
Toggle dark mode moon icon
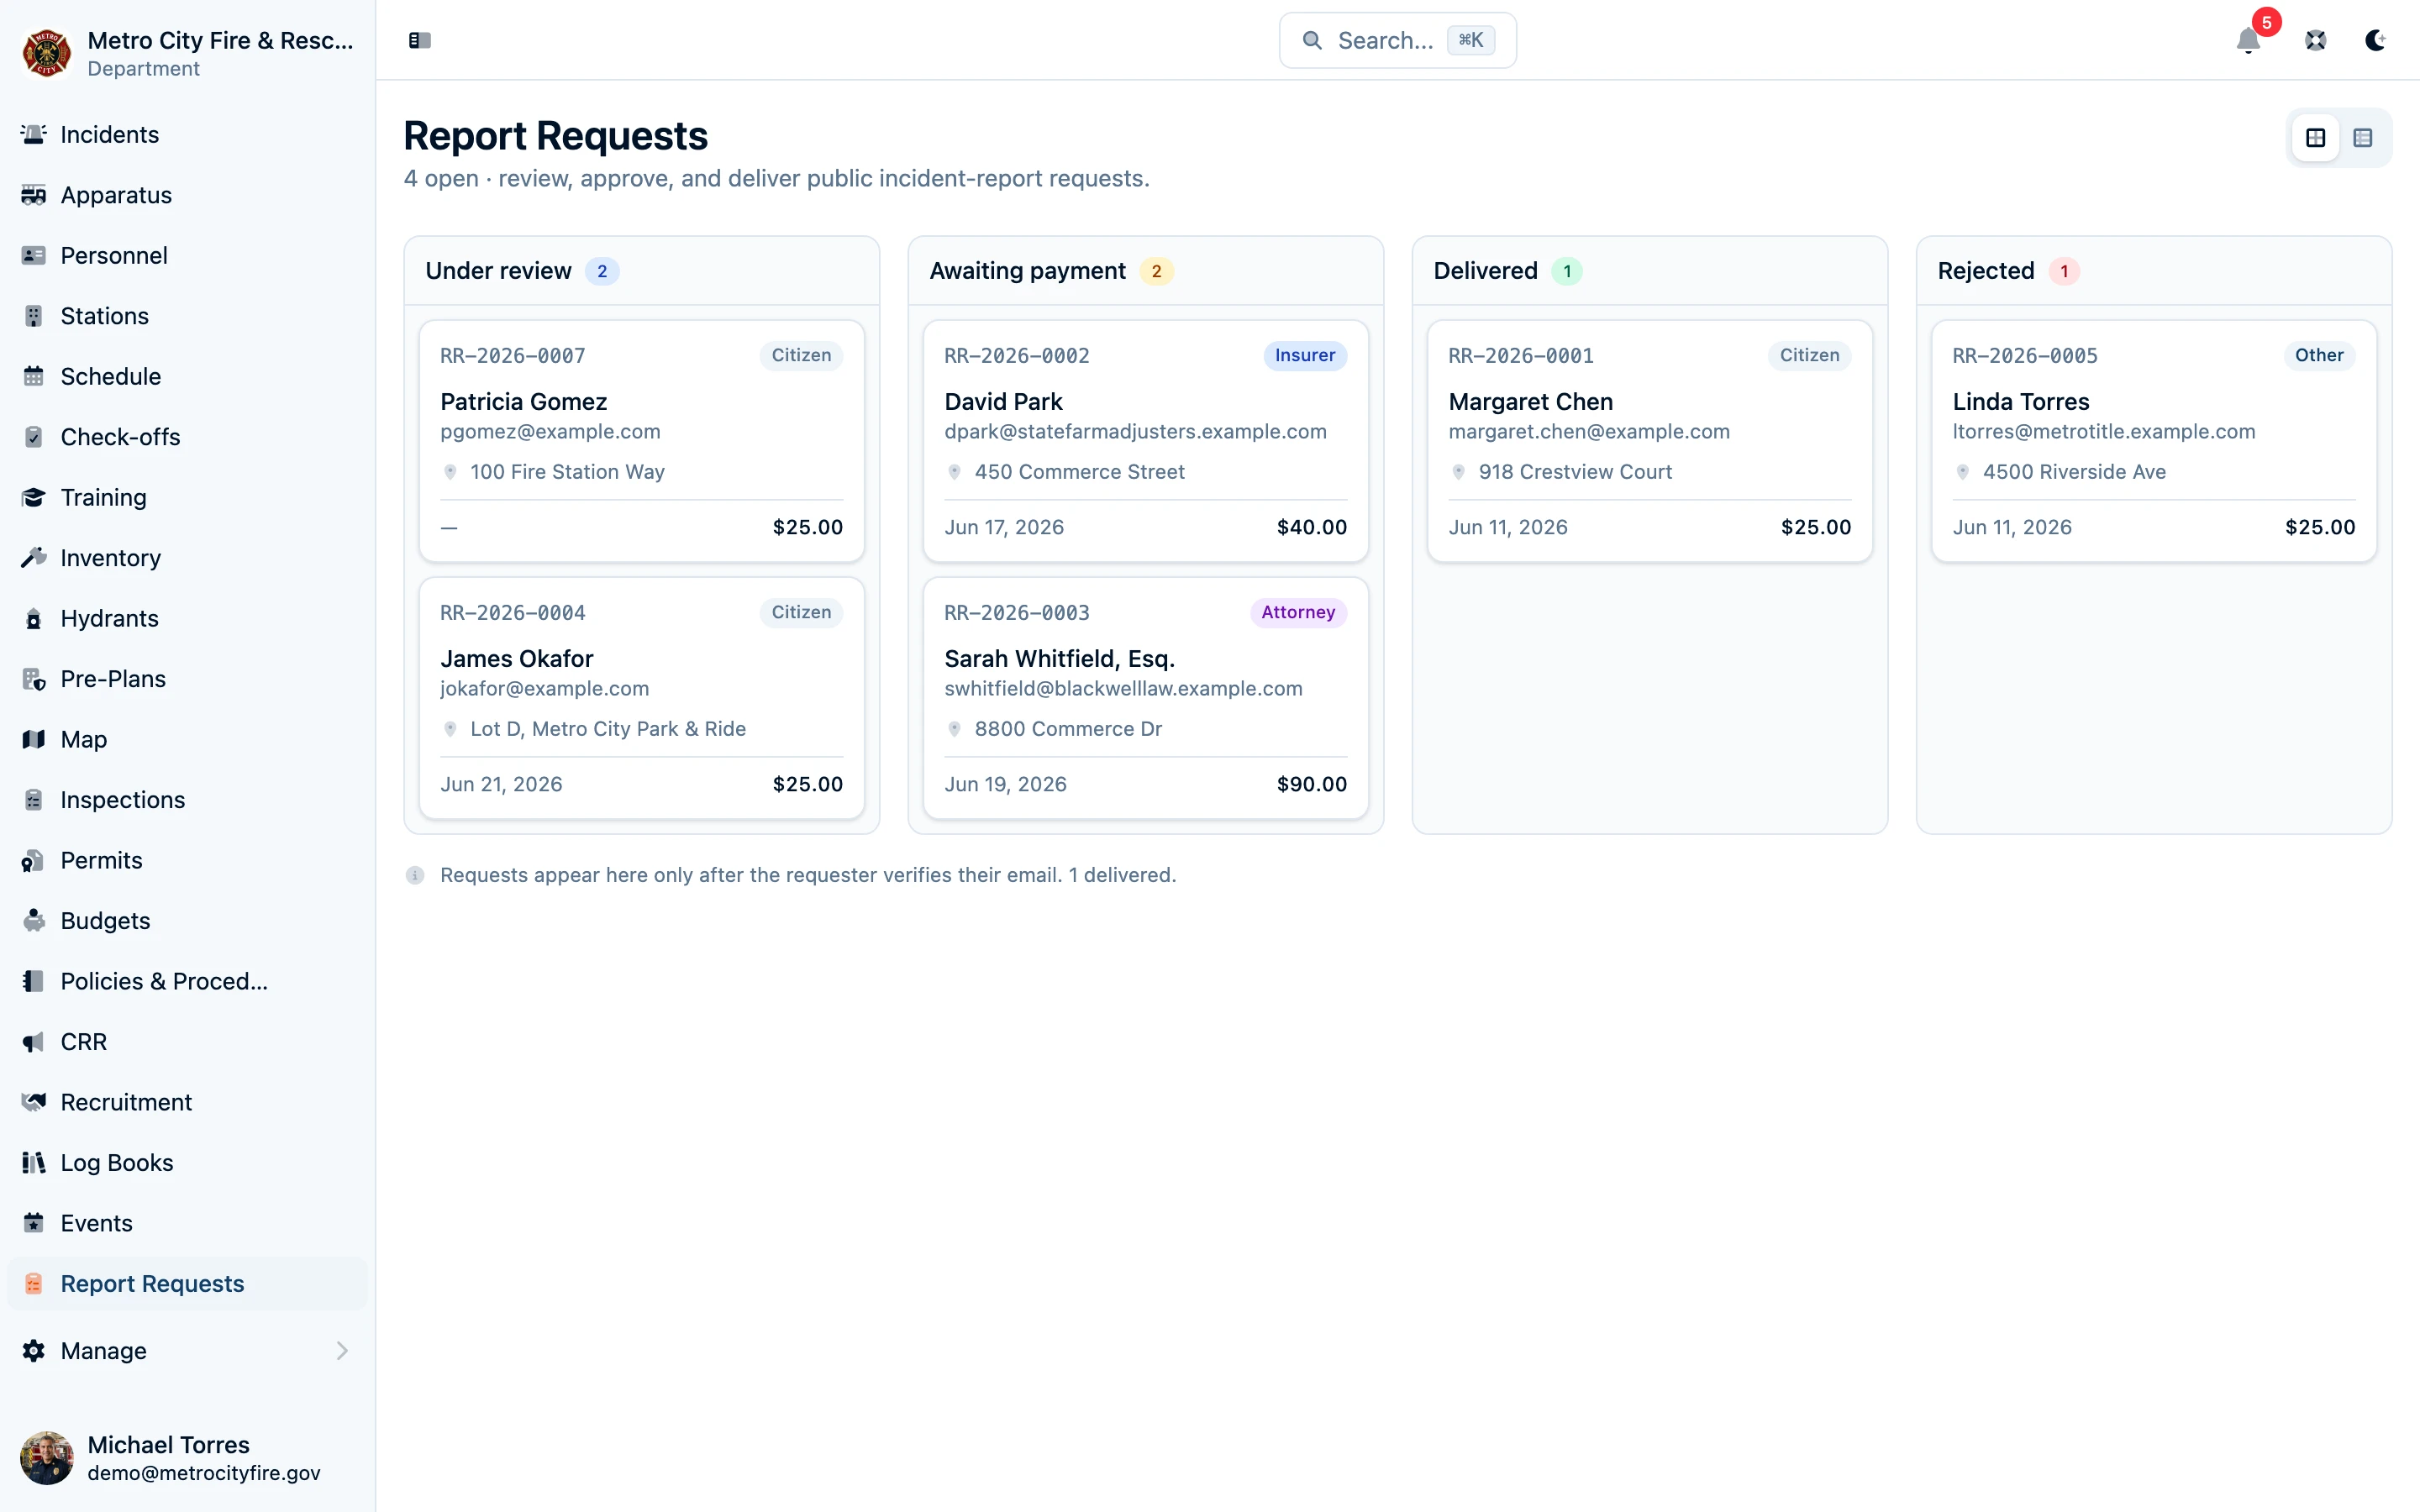tap(2376, 40)
